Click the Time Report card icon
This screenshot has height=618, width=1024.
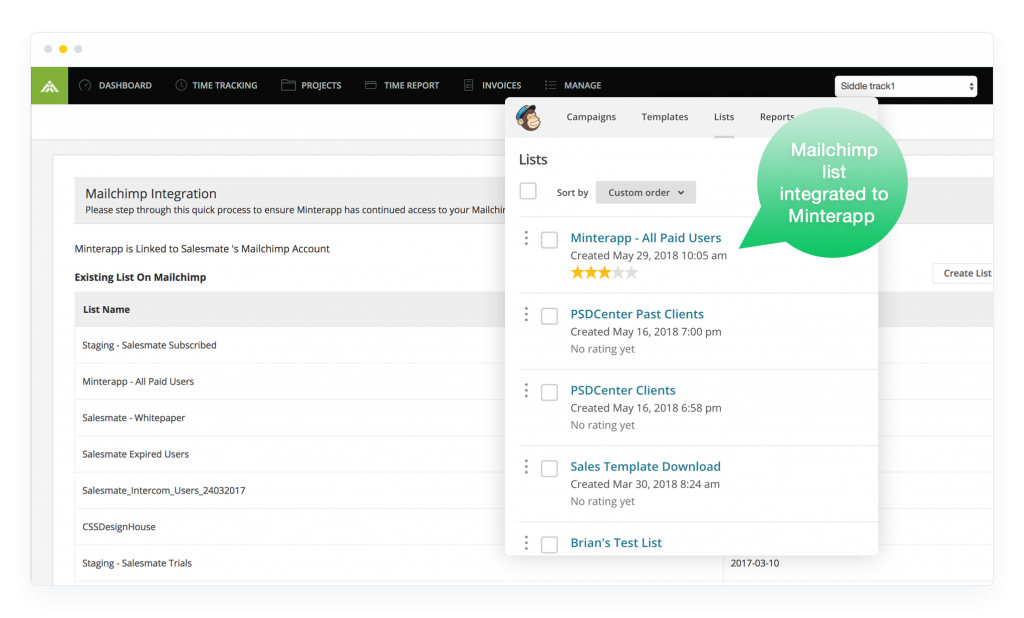(x=370, y=85)
